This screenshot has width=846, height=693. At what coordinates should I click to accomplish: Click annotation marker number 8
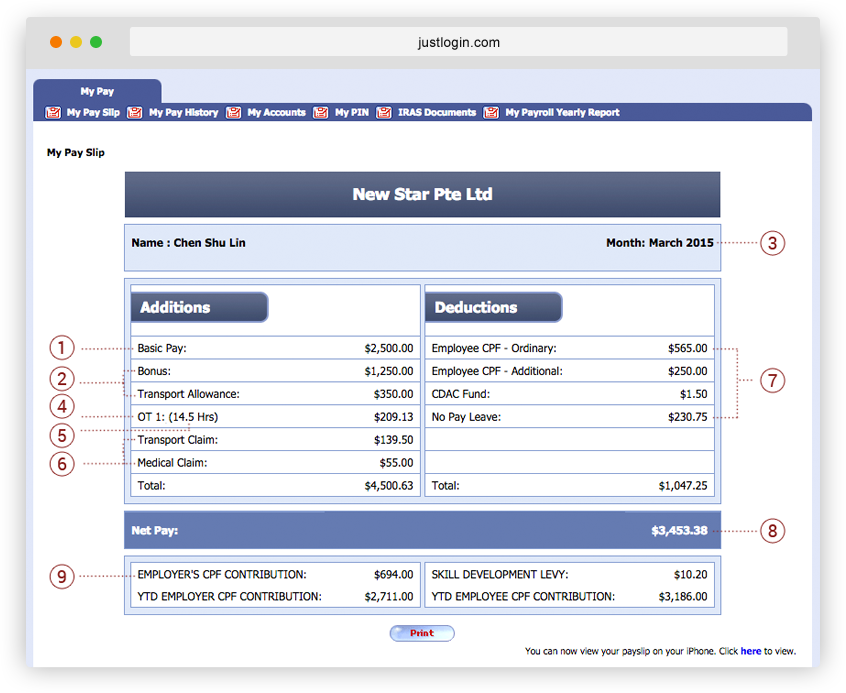[x=772, y=531]
